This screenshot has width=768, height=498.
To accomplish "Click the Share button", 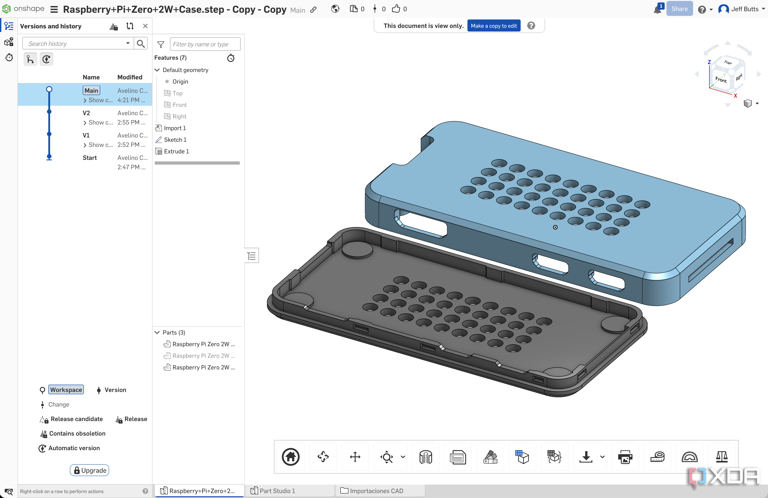I will tap(679, 9).
